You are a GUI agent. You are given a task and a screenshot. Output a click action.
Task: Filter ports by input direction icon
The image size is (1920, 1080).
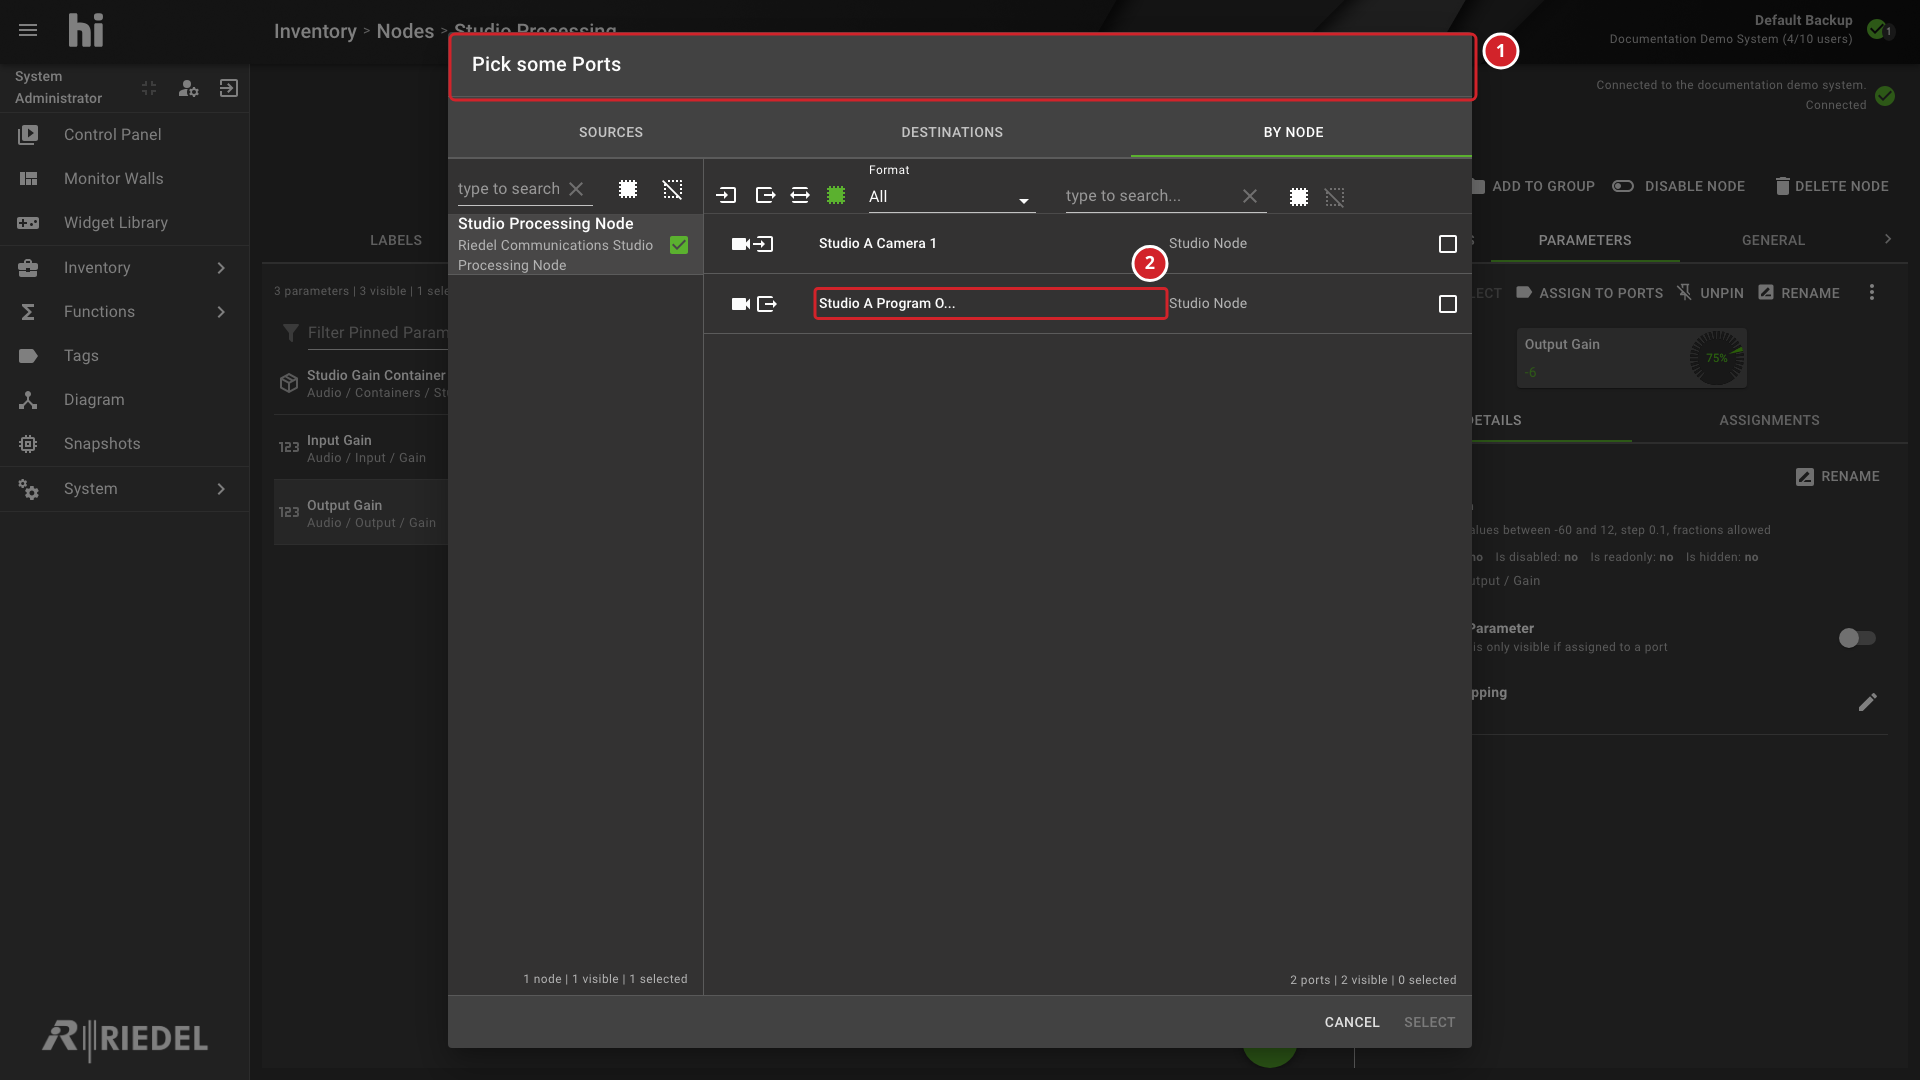coord(727,196)
